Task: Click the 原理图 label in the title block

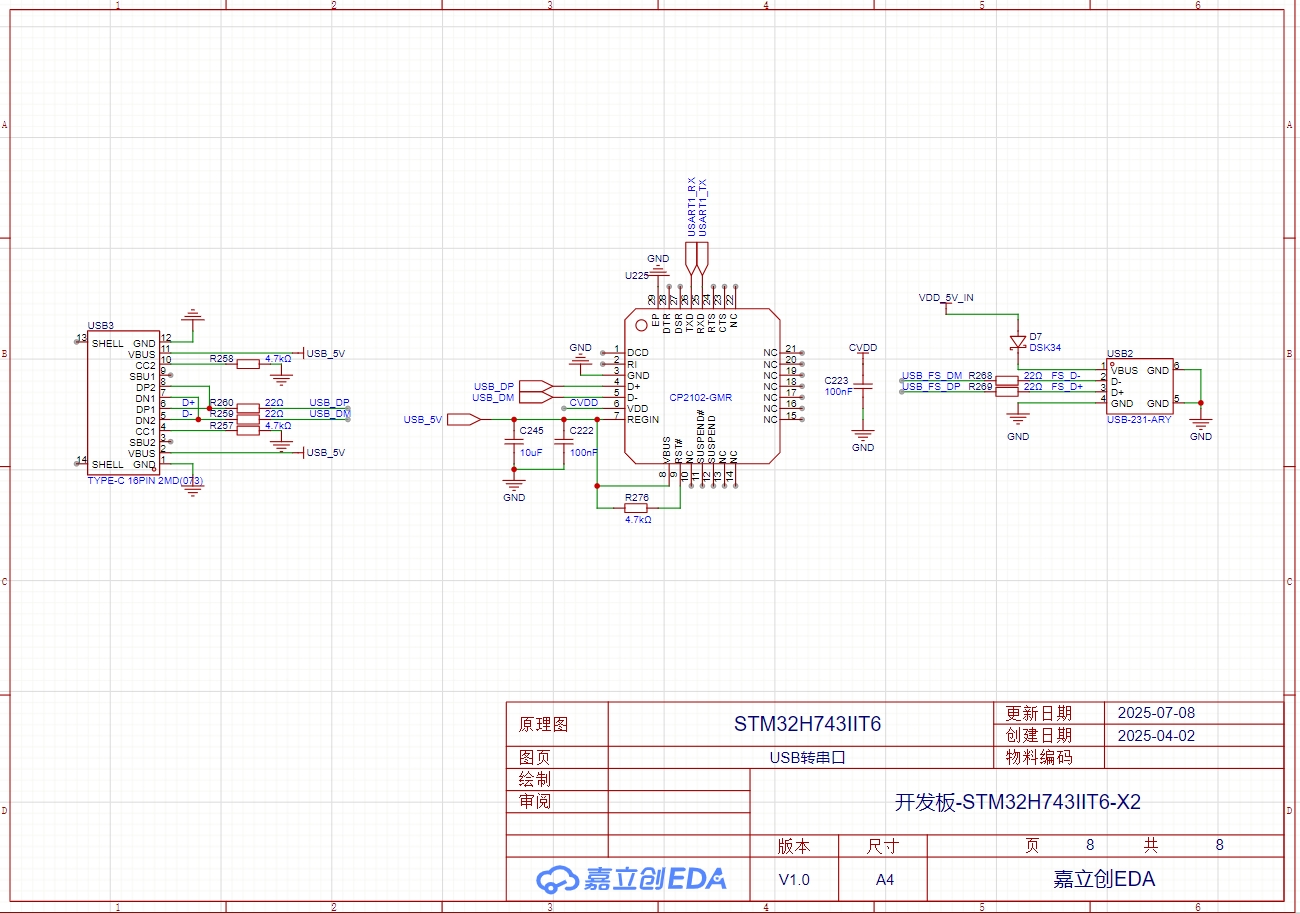Action: [x=543, y=725]
